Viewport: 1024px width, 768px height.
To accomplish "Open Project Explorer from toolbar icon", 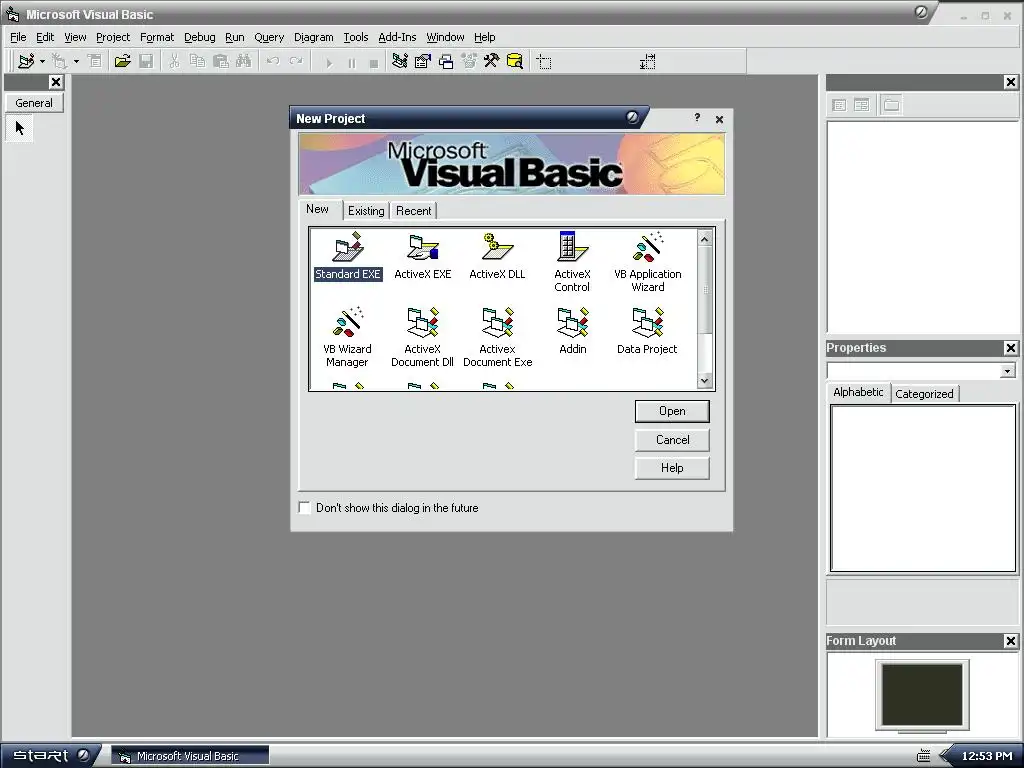I will coord(400,61).
